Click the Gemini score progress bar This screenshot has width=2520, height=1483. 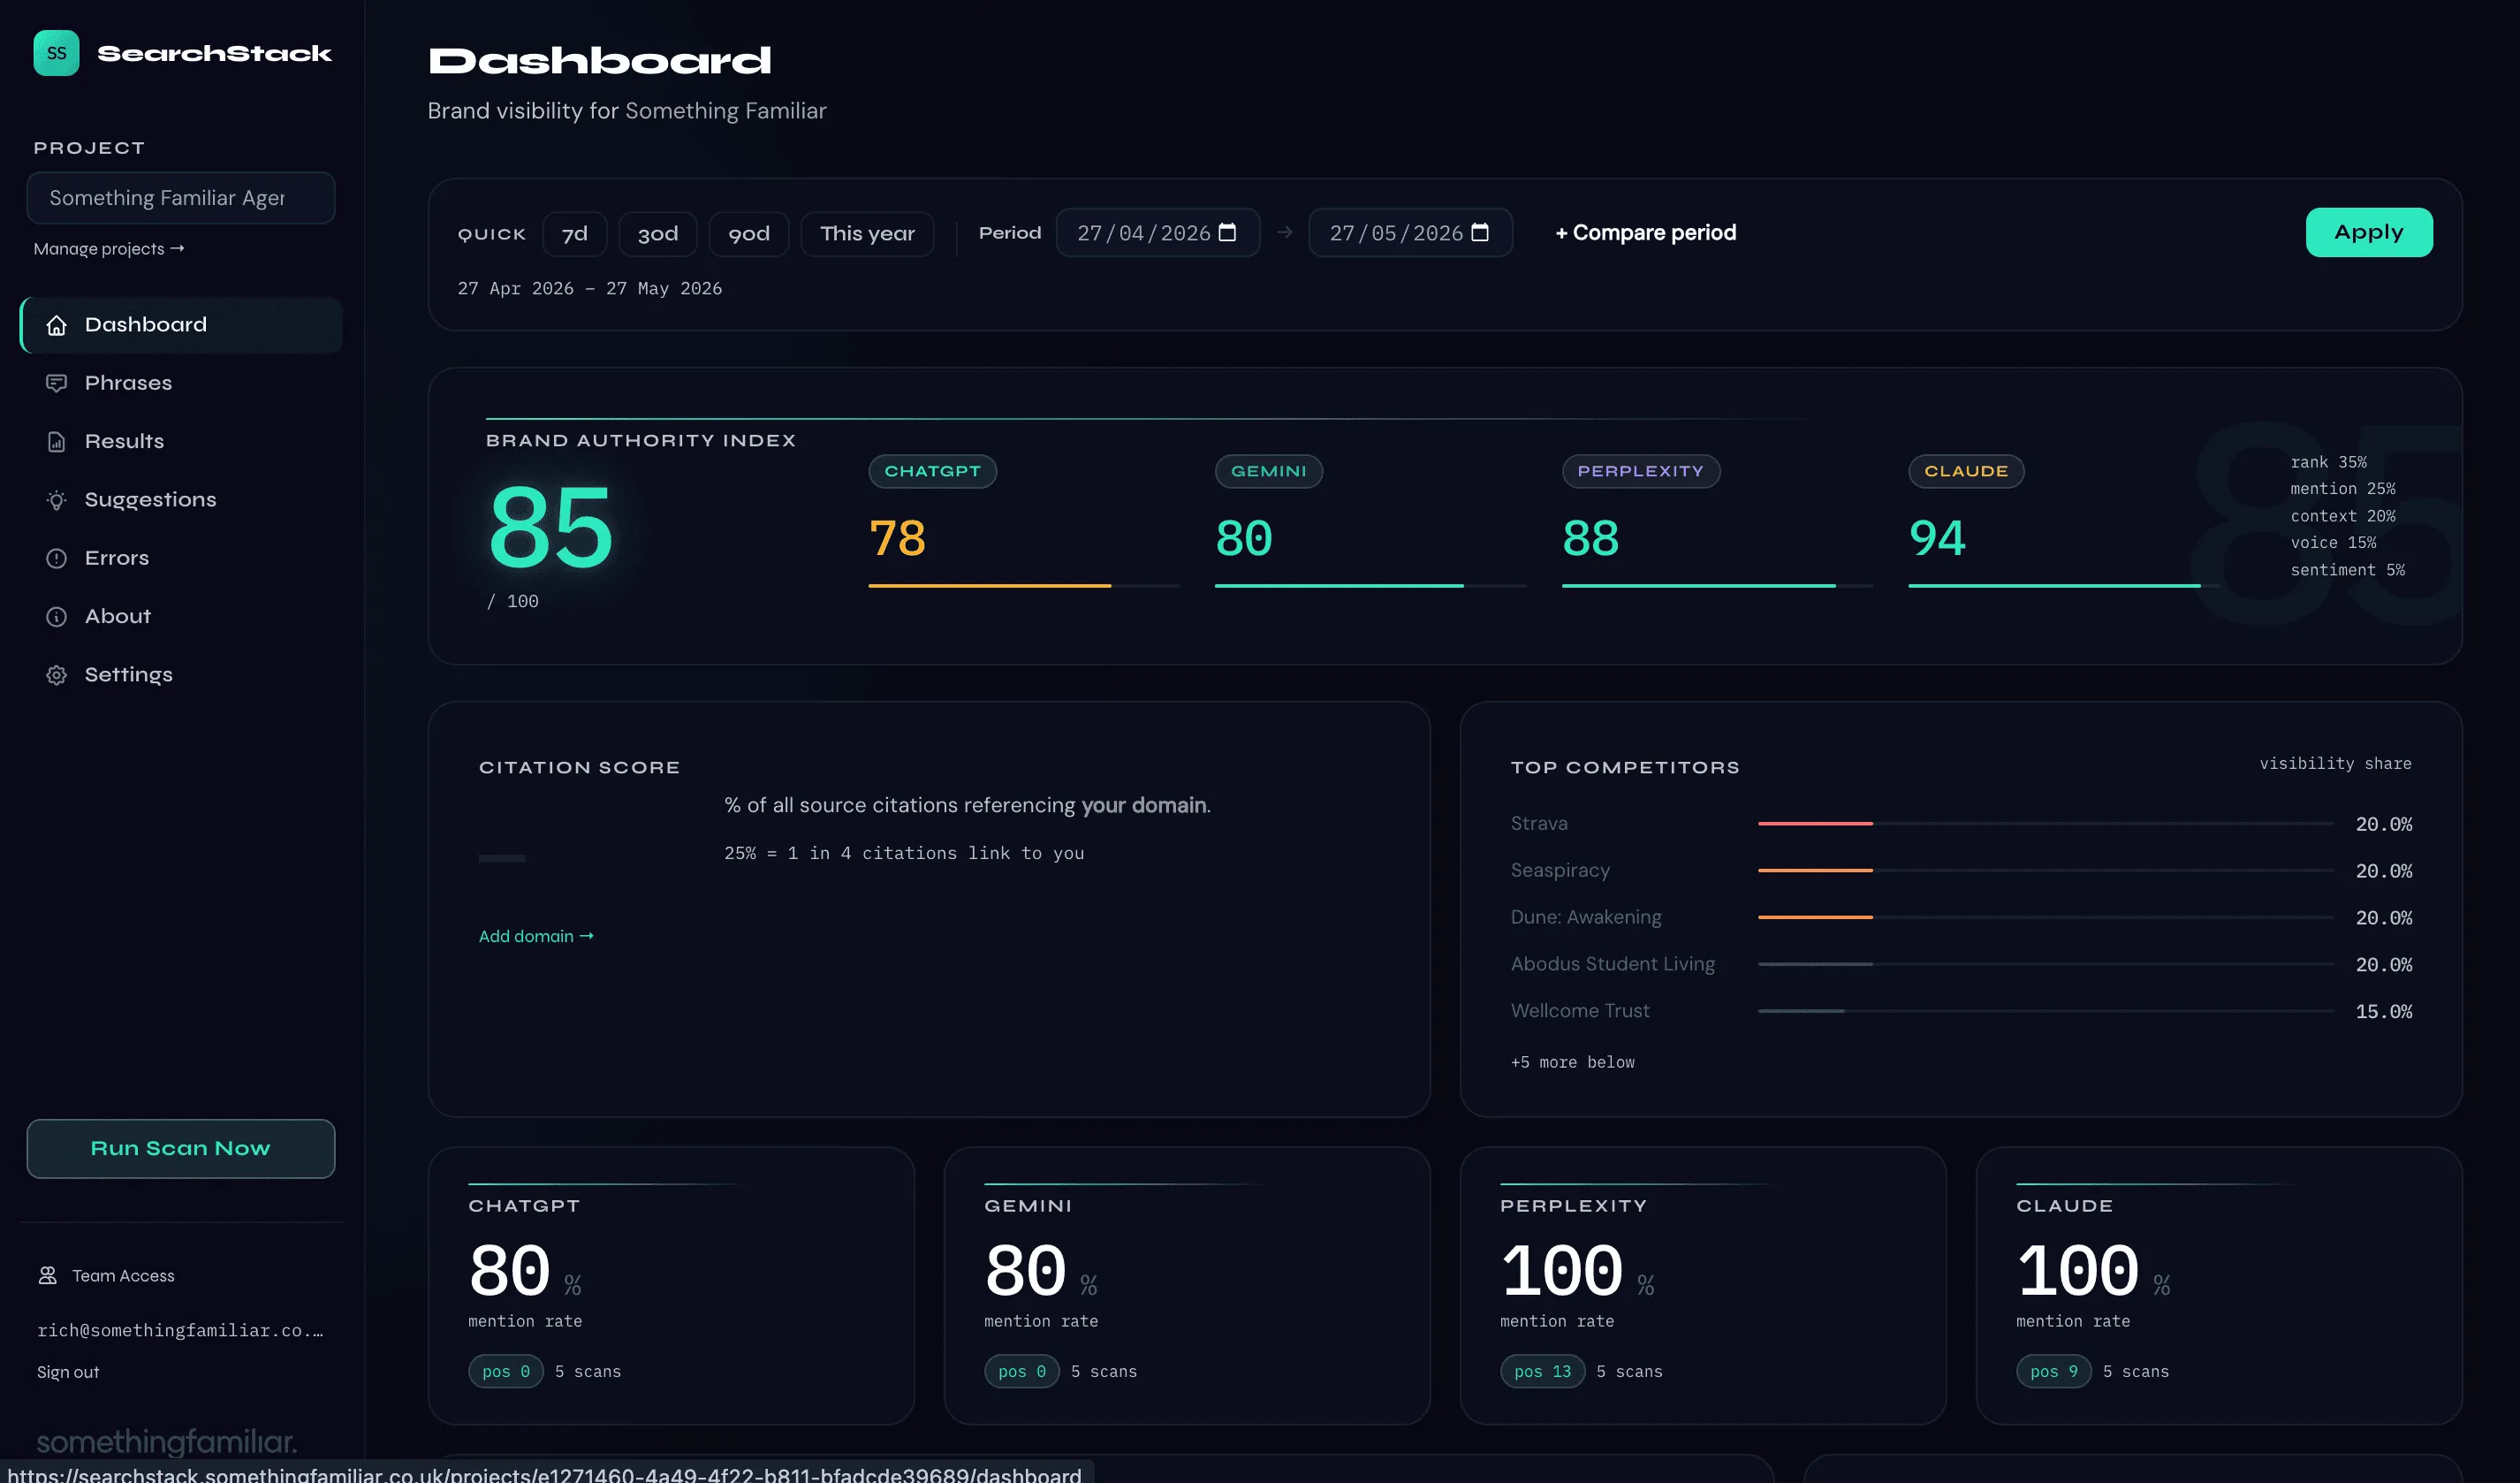(x=1370, y=585)
